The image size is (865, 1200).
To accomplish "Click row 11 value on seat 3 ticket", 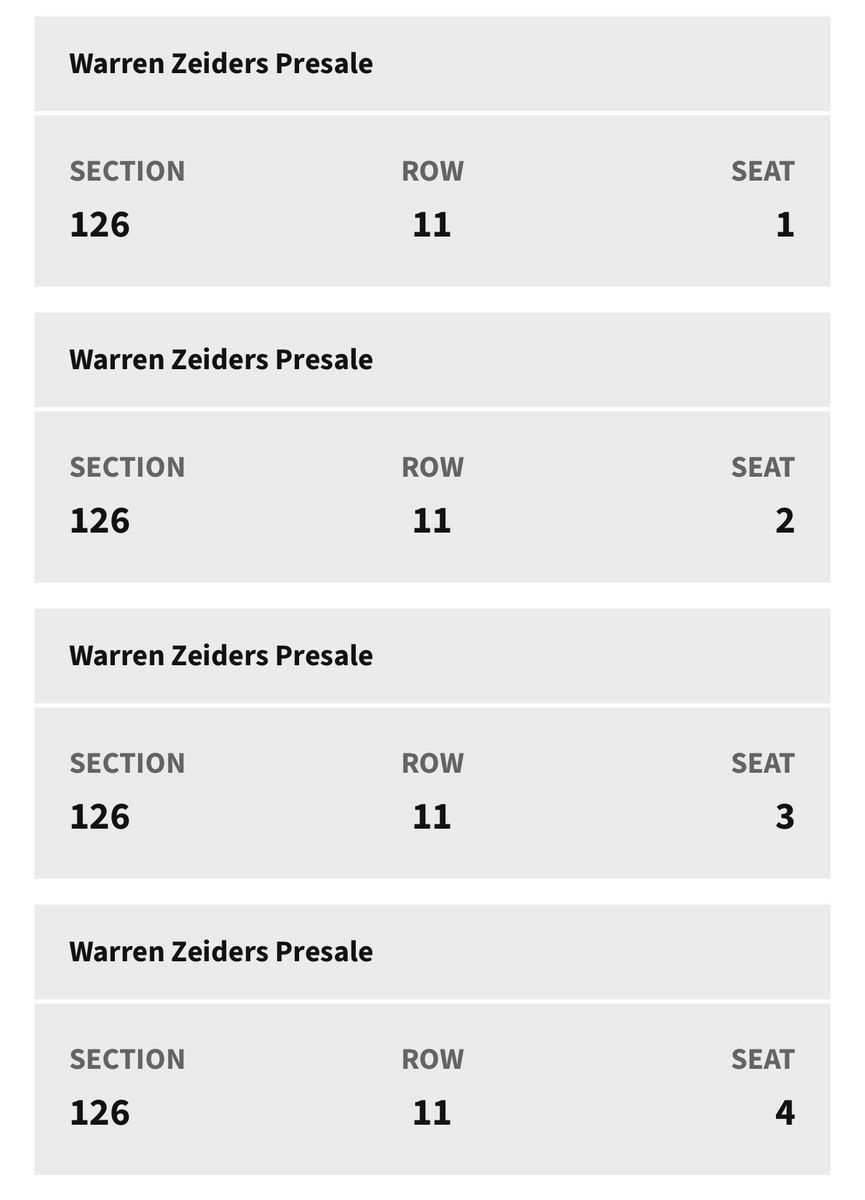I will [432, 816].
